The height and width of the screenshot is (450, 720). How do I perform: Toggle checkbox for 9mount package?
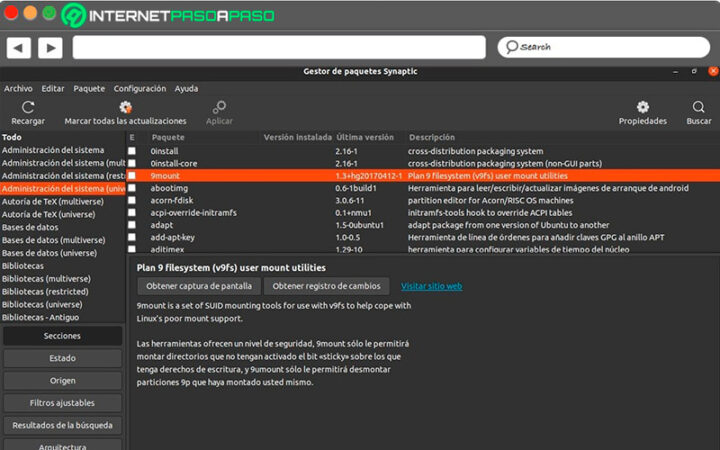(132, 175)
